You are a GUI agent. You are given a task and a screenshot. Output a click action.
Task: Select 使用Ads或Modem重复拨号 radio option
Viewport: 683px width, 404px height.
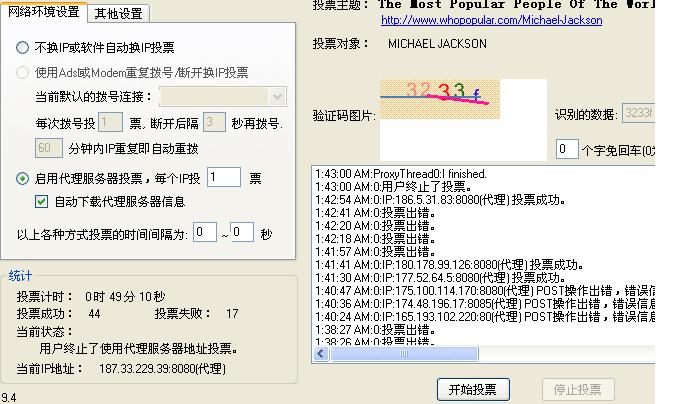pyautogui.click(x=23, y=73)
